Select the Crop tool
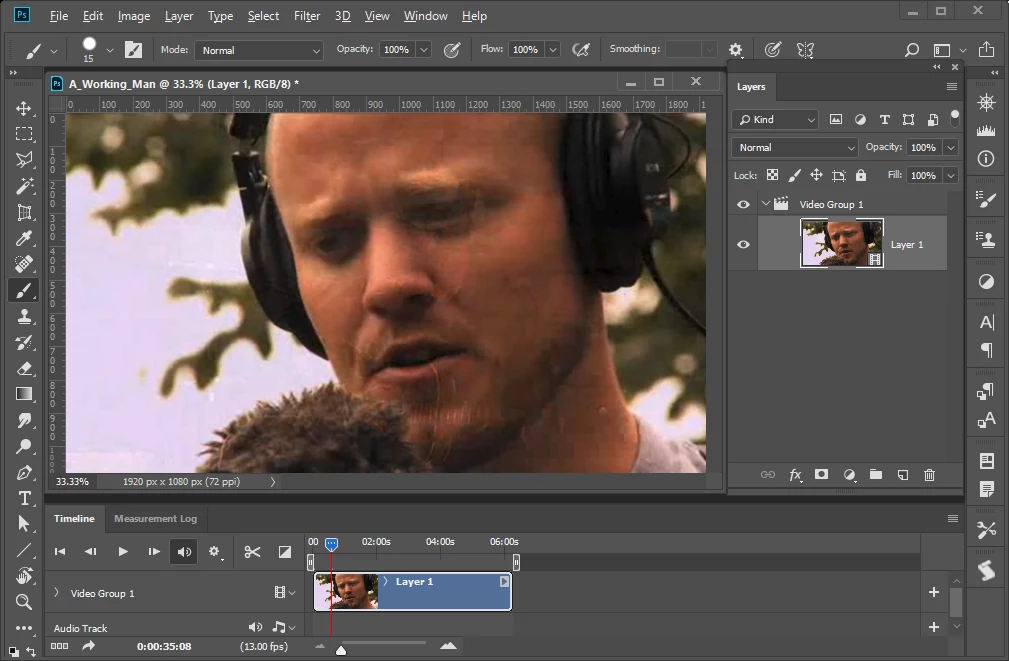 tap(24, 212)
